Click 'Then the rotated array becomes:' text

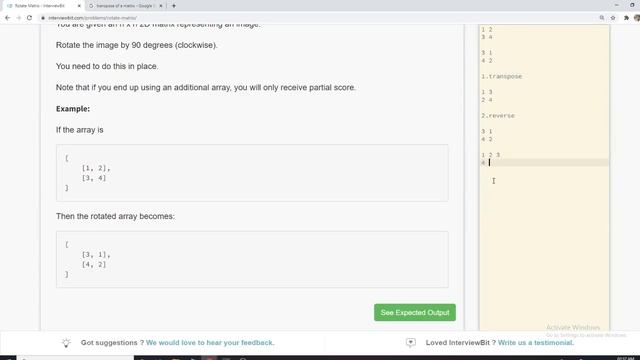[115, 216]
